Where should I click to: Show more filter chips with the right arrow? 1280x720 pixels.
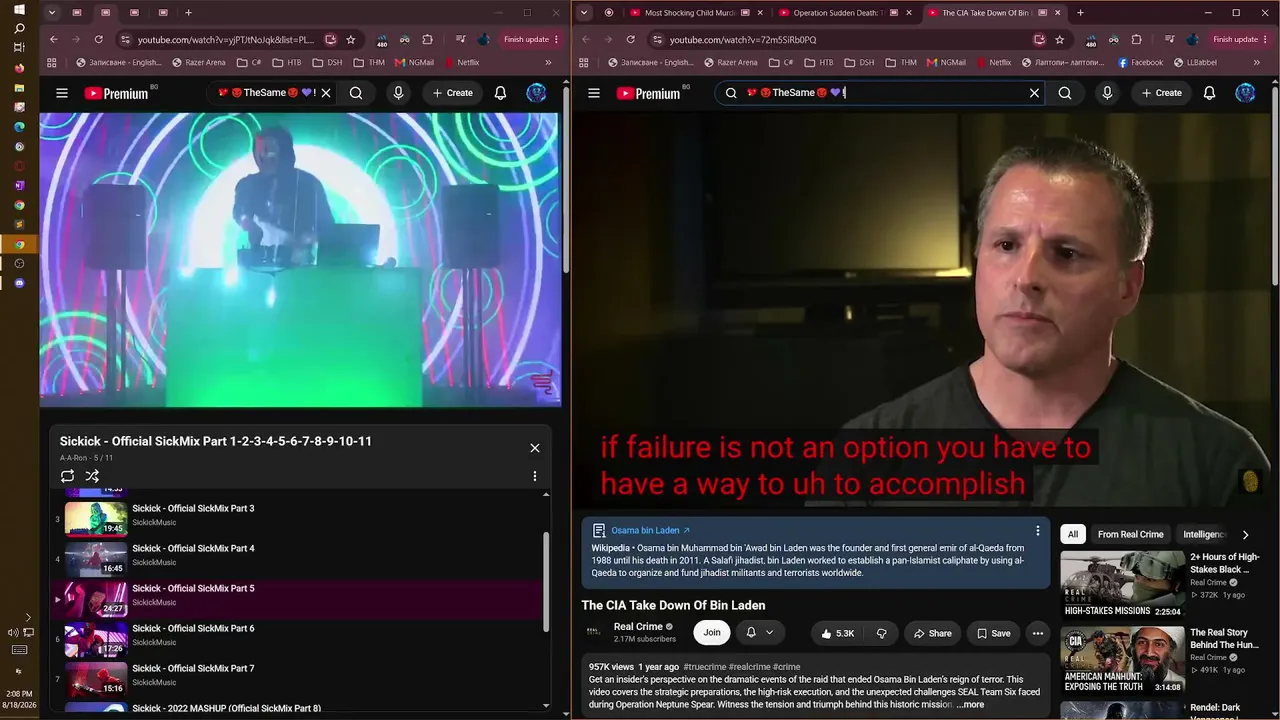pos(1245,534)
